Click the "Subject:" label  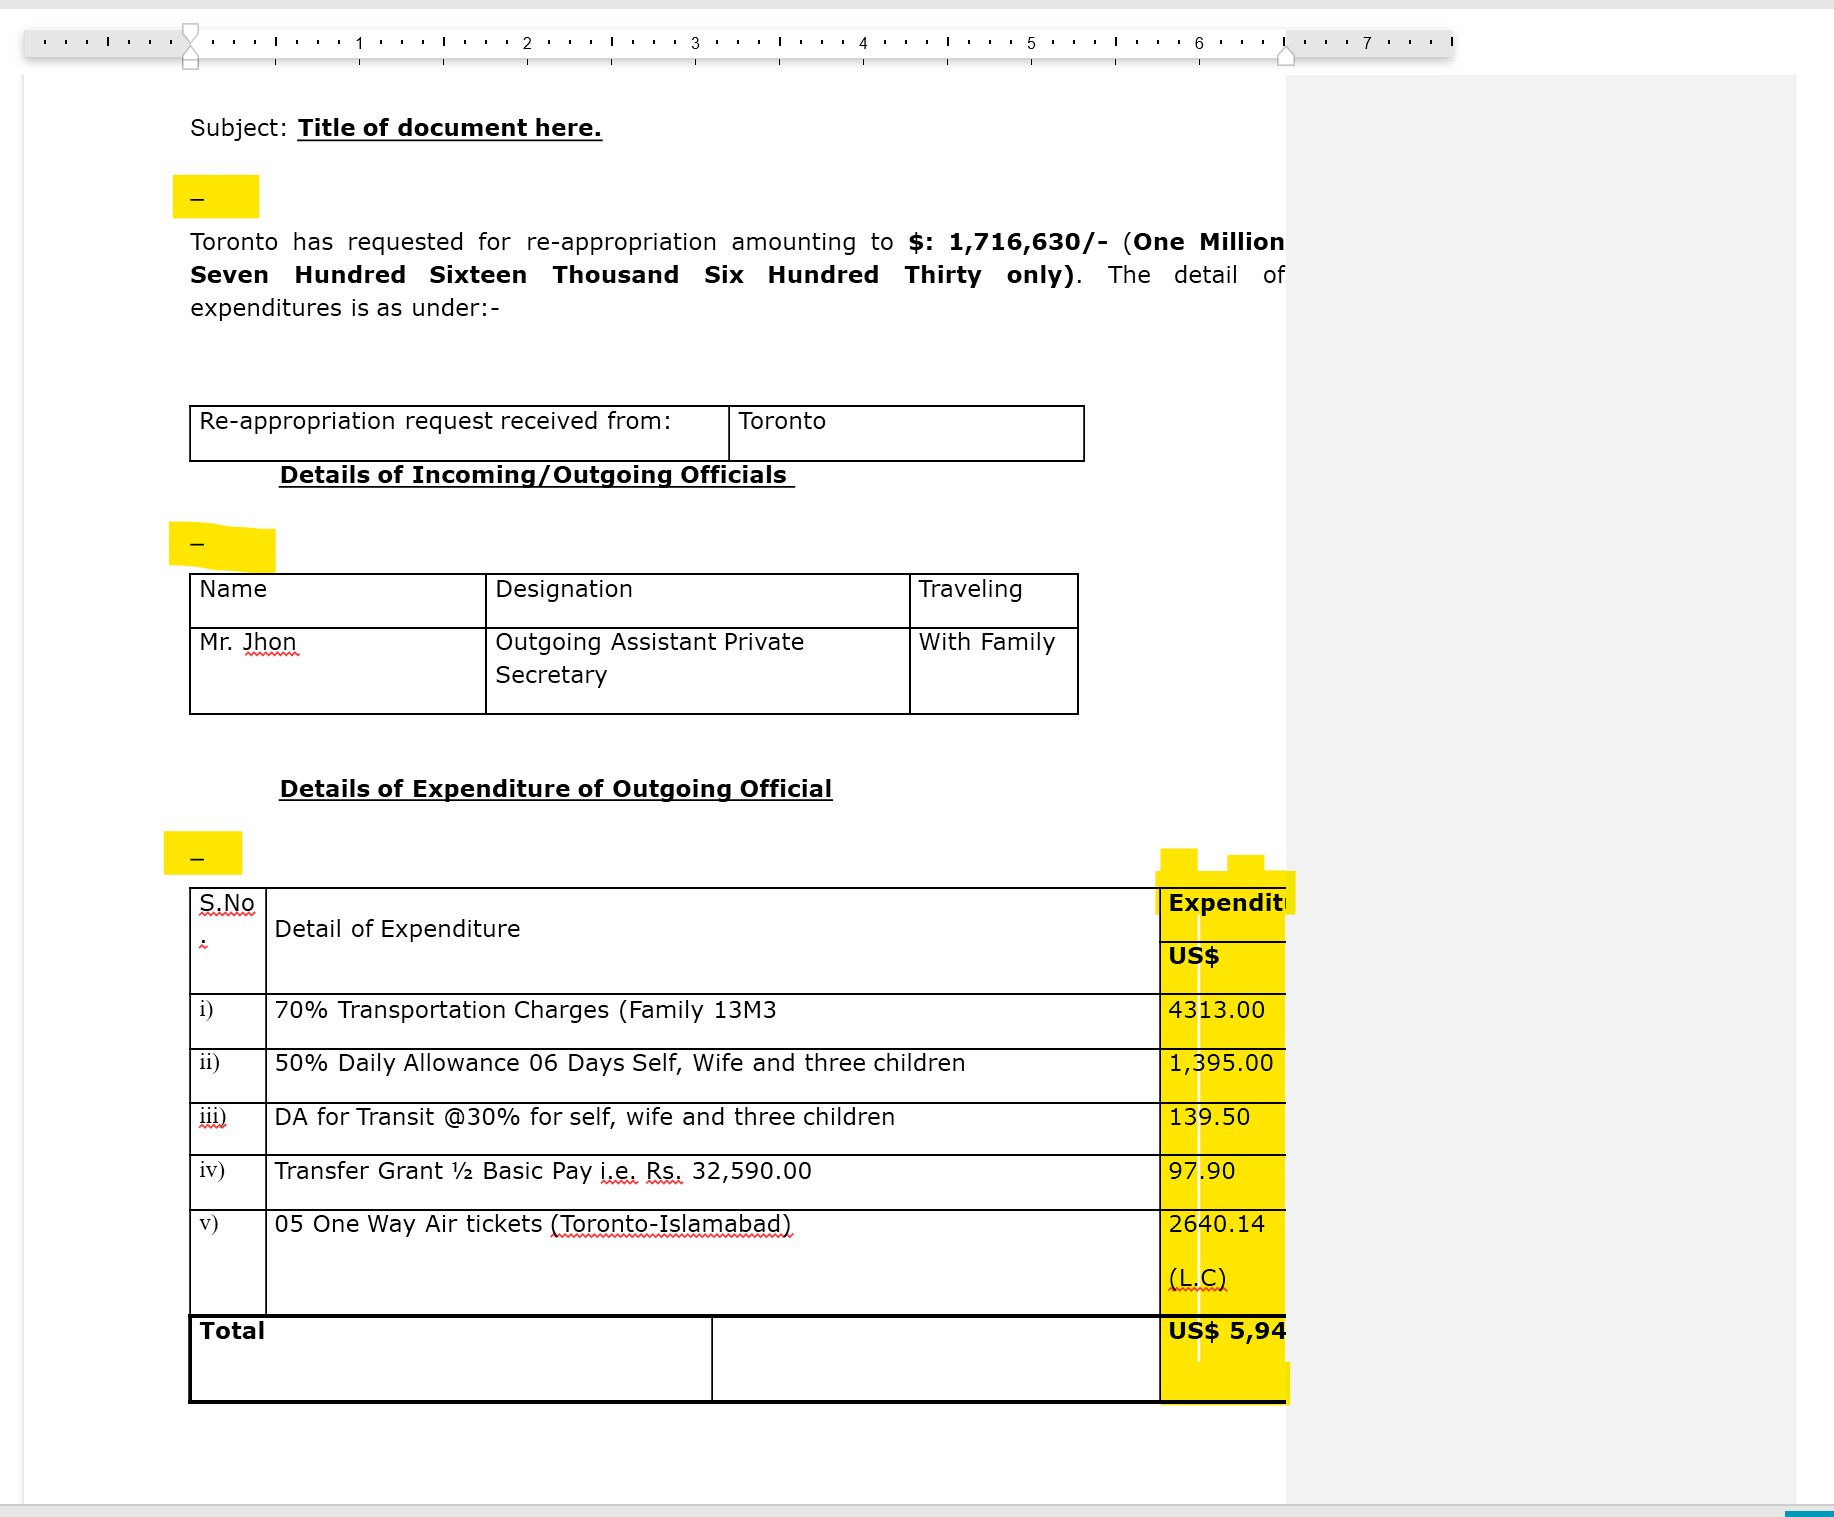[239, 128]
